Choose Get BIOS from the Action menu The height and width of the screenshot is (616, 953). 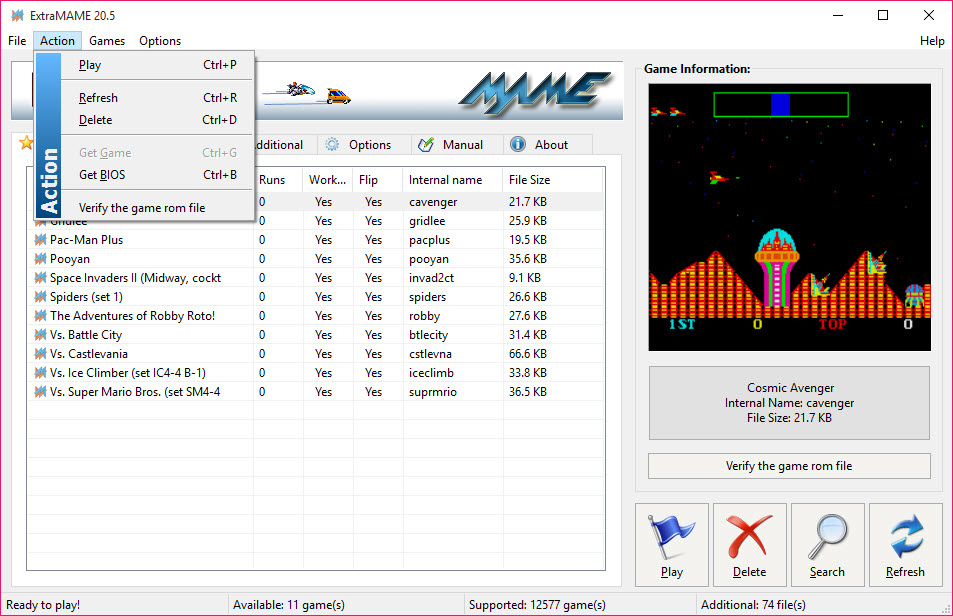coord(157,175)
